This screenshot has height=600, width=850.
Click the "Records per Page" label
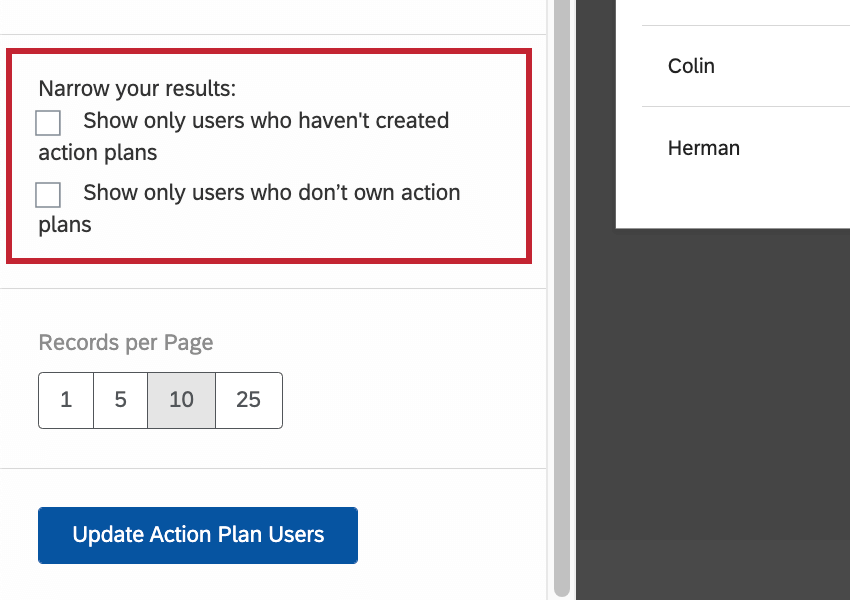coord(126,343)
